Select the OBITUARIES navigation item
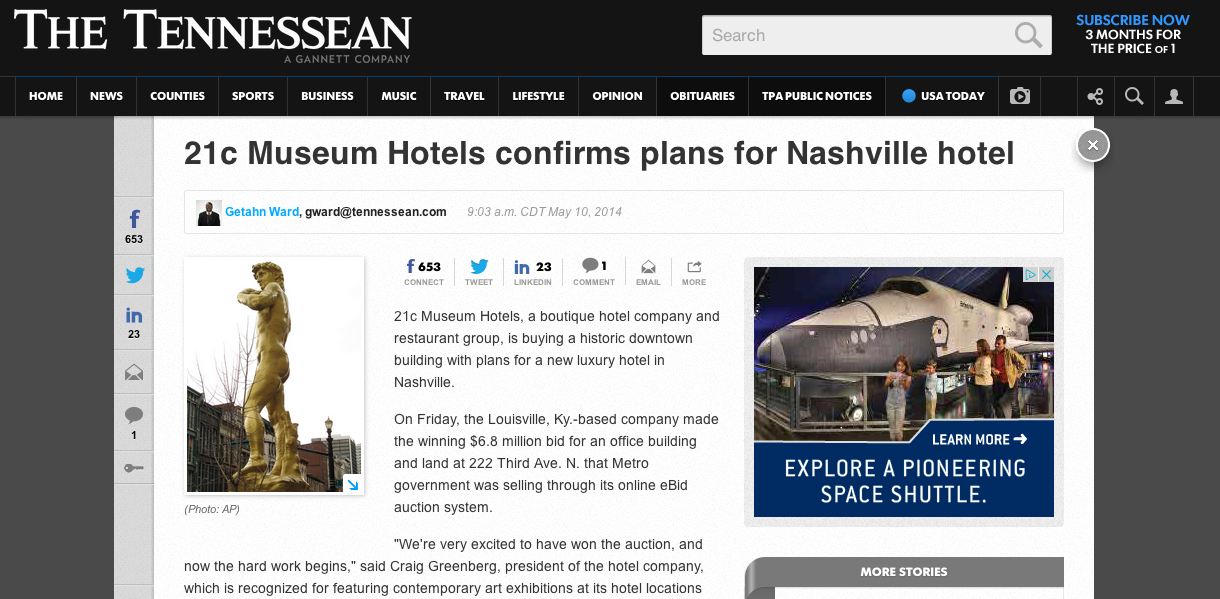Viewport: 1220px width, 599px height. click(702, 96)
